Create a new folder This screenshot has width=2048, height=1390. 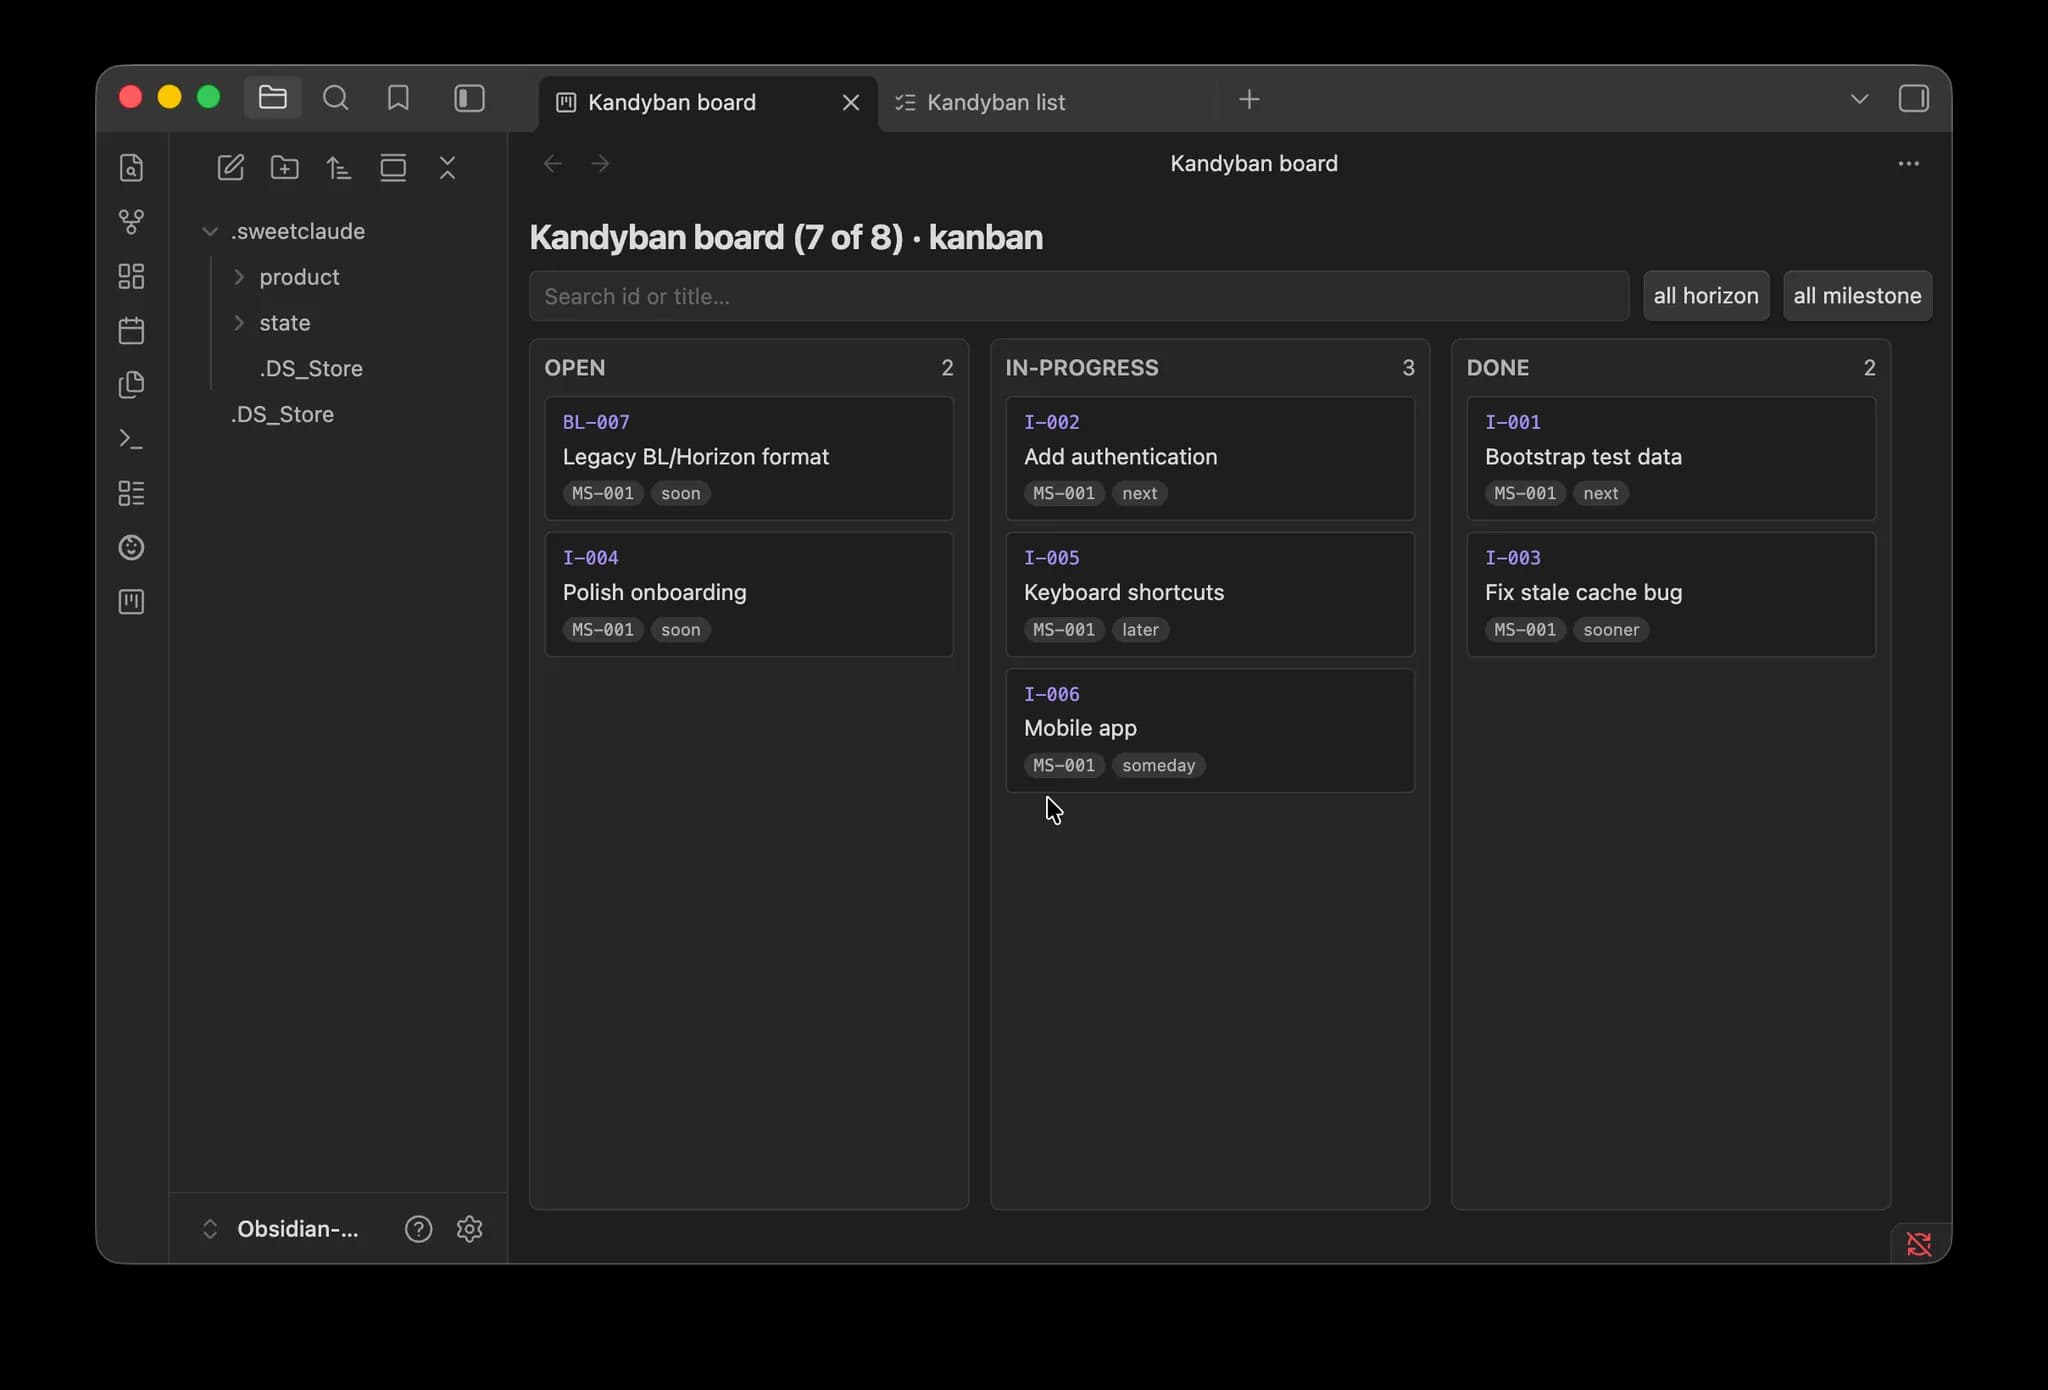[285, 167]
